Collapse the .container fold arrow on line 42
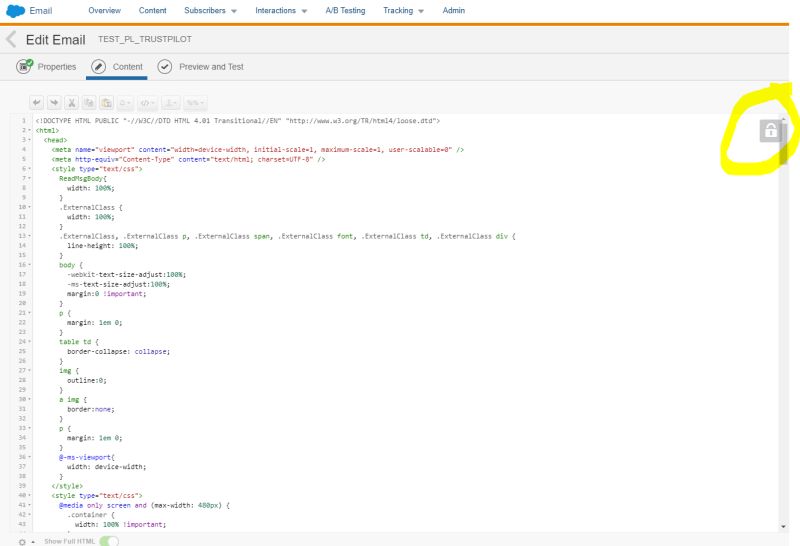800x546 pixels. pos(30,515)
